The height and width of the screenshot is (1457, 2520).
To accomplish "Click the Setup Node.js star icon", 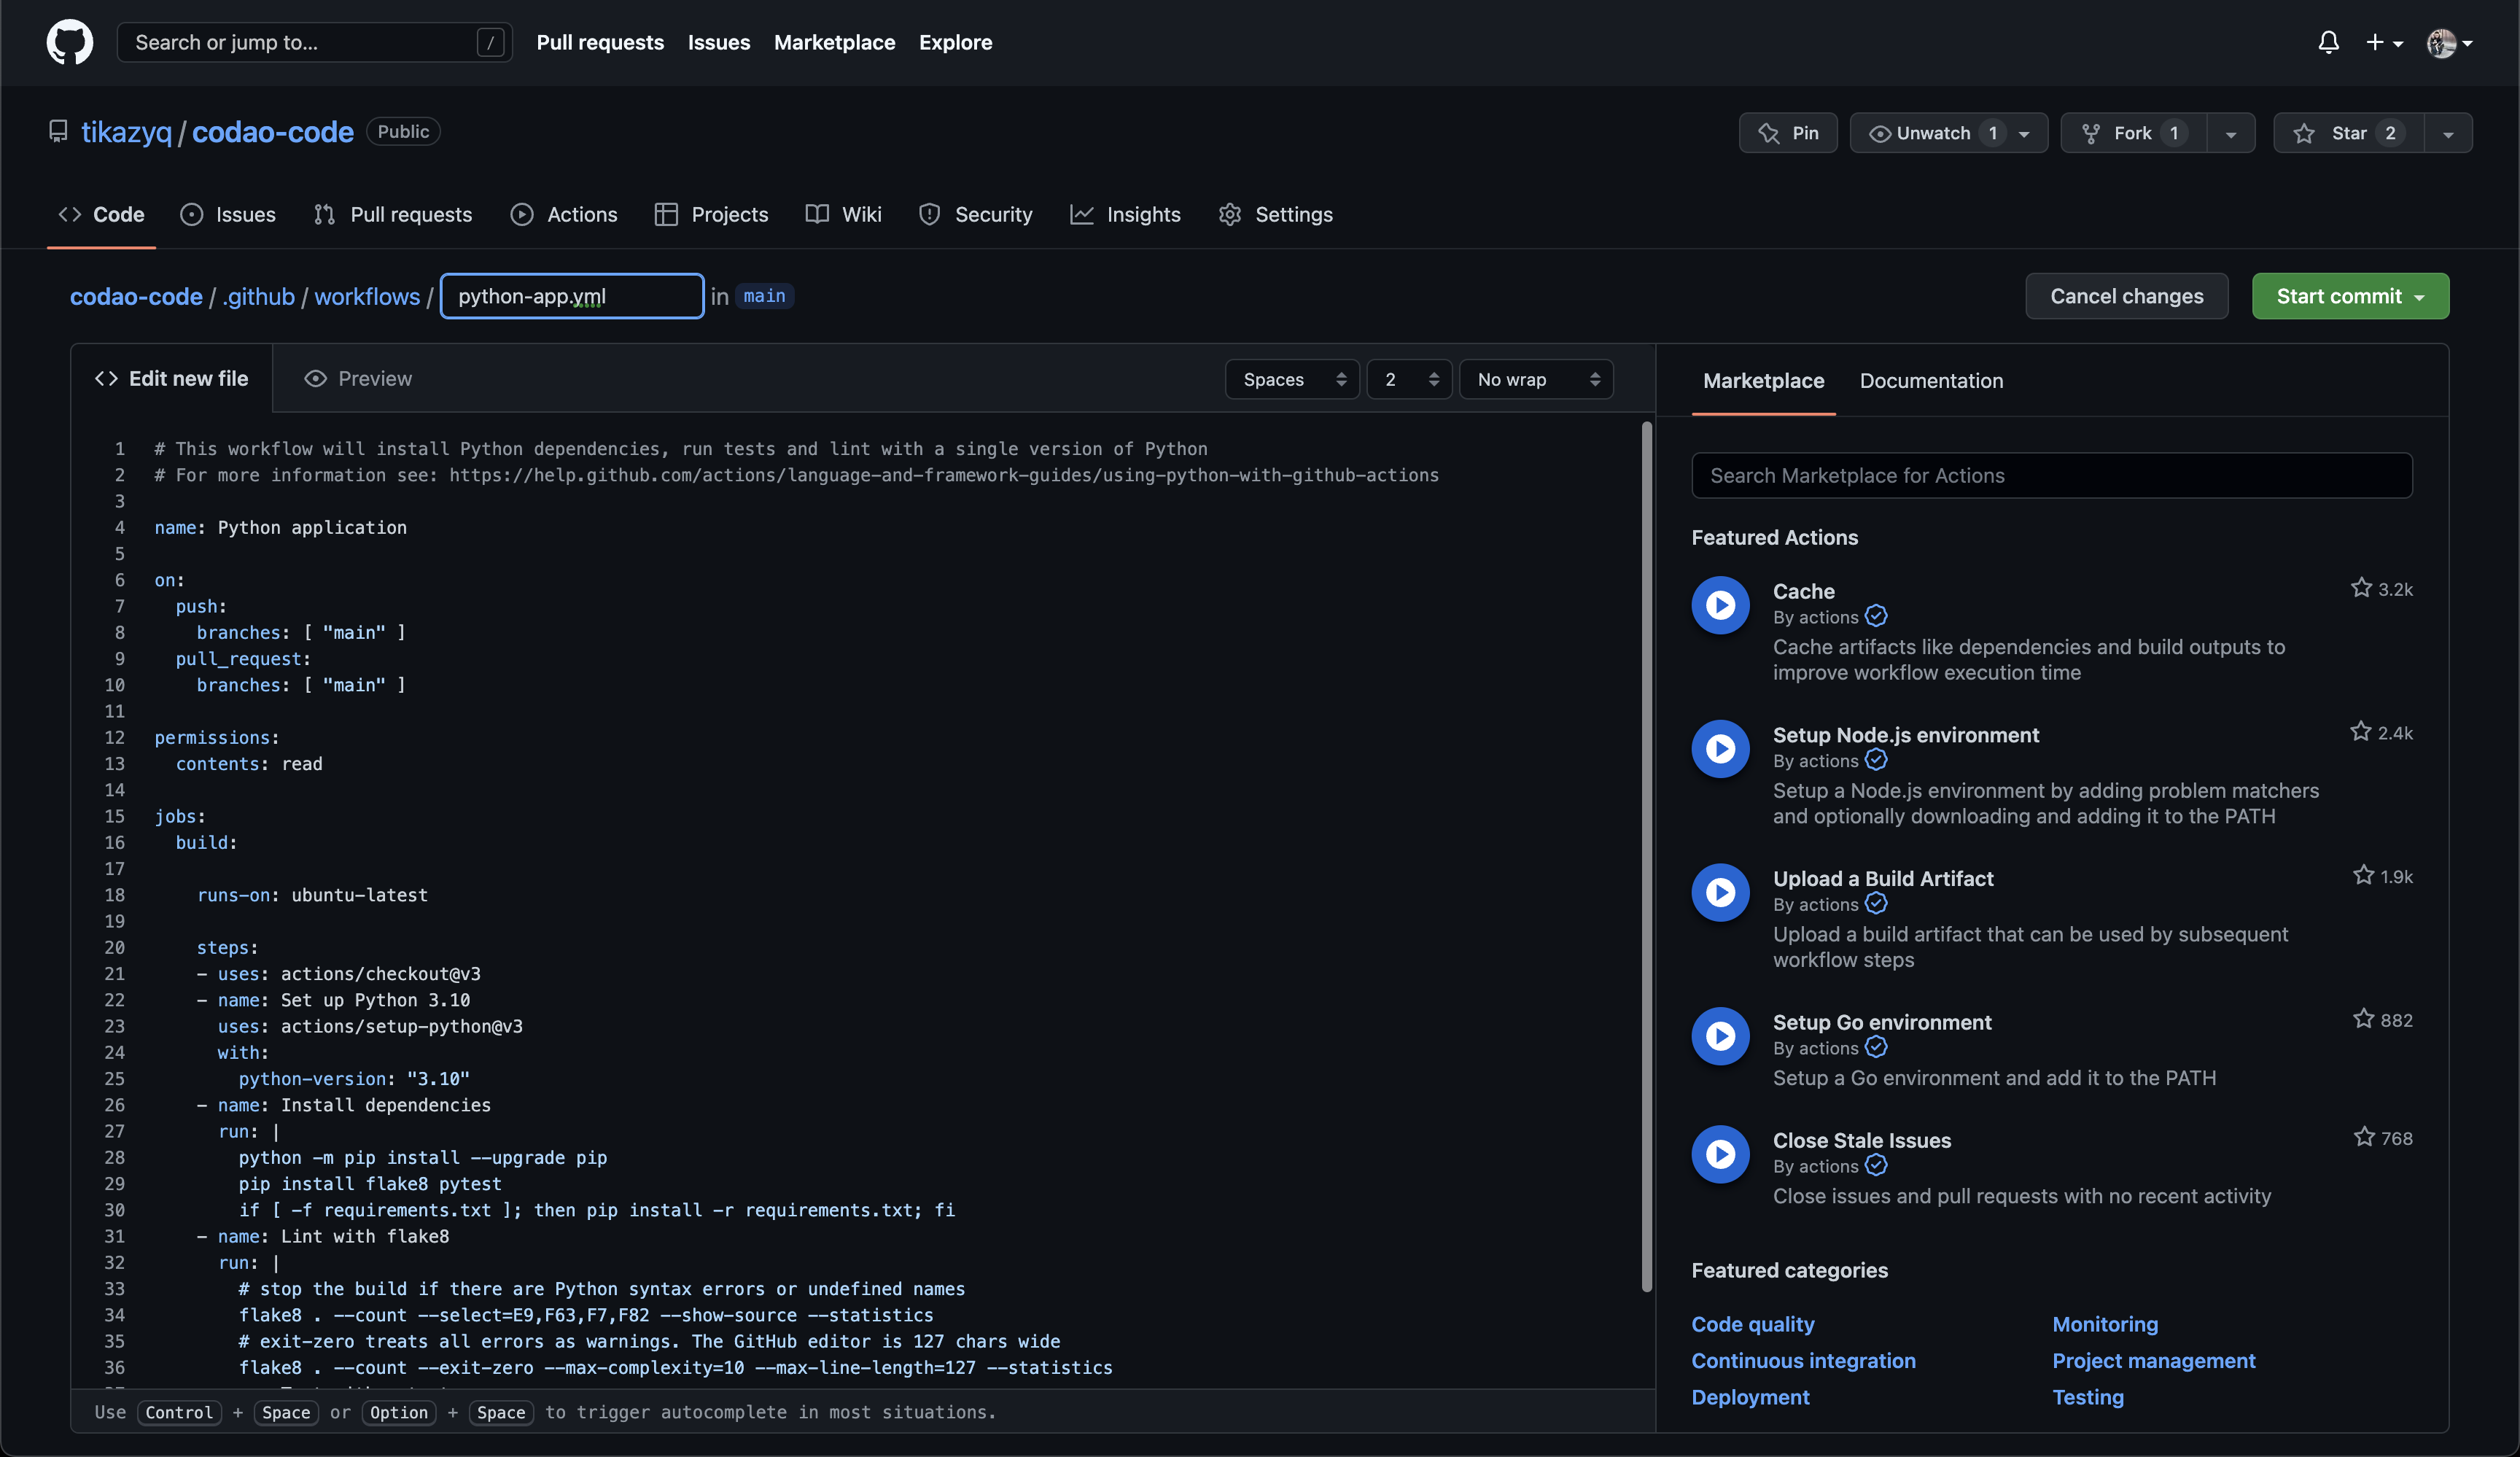I will 2360,732.
